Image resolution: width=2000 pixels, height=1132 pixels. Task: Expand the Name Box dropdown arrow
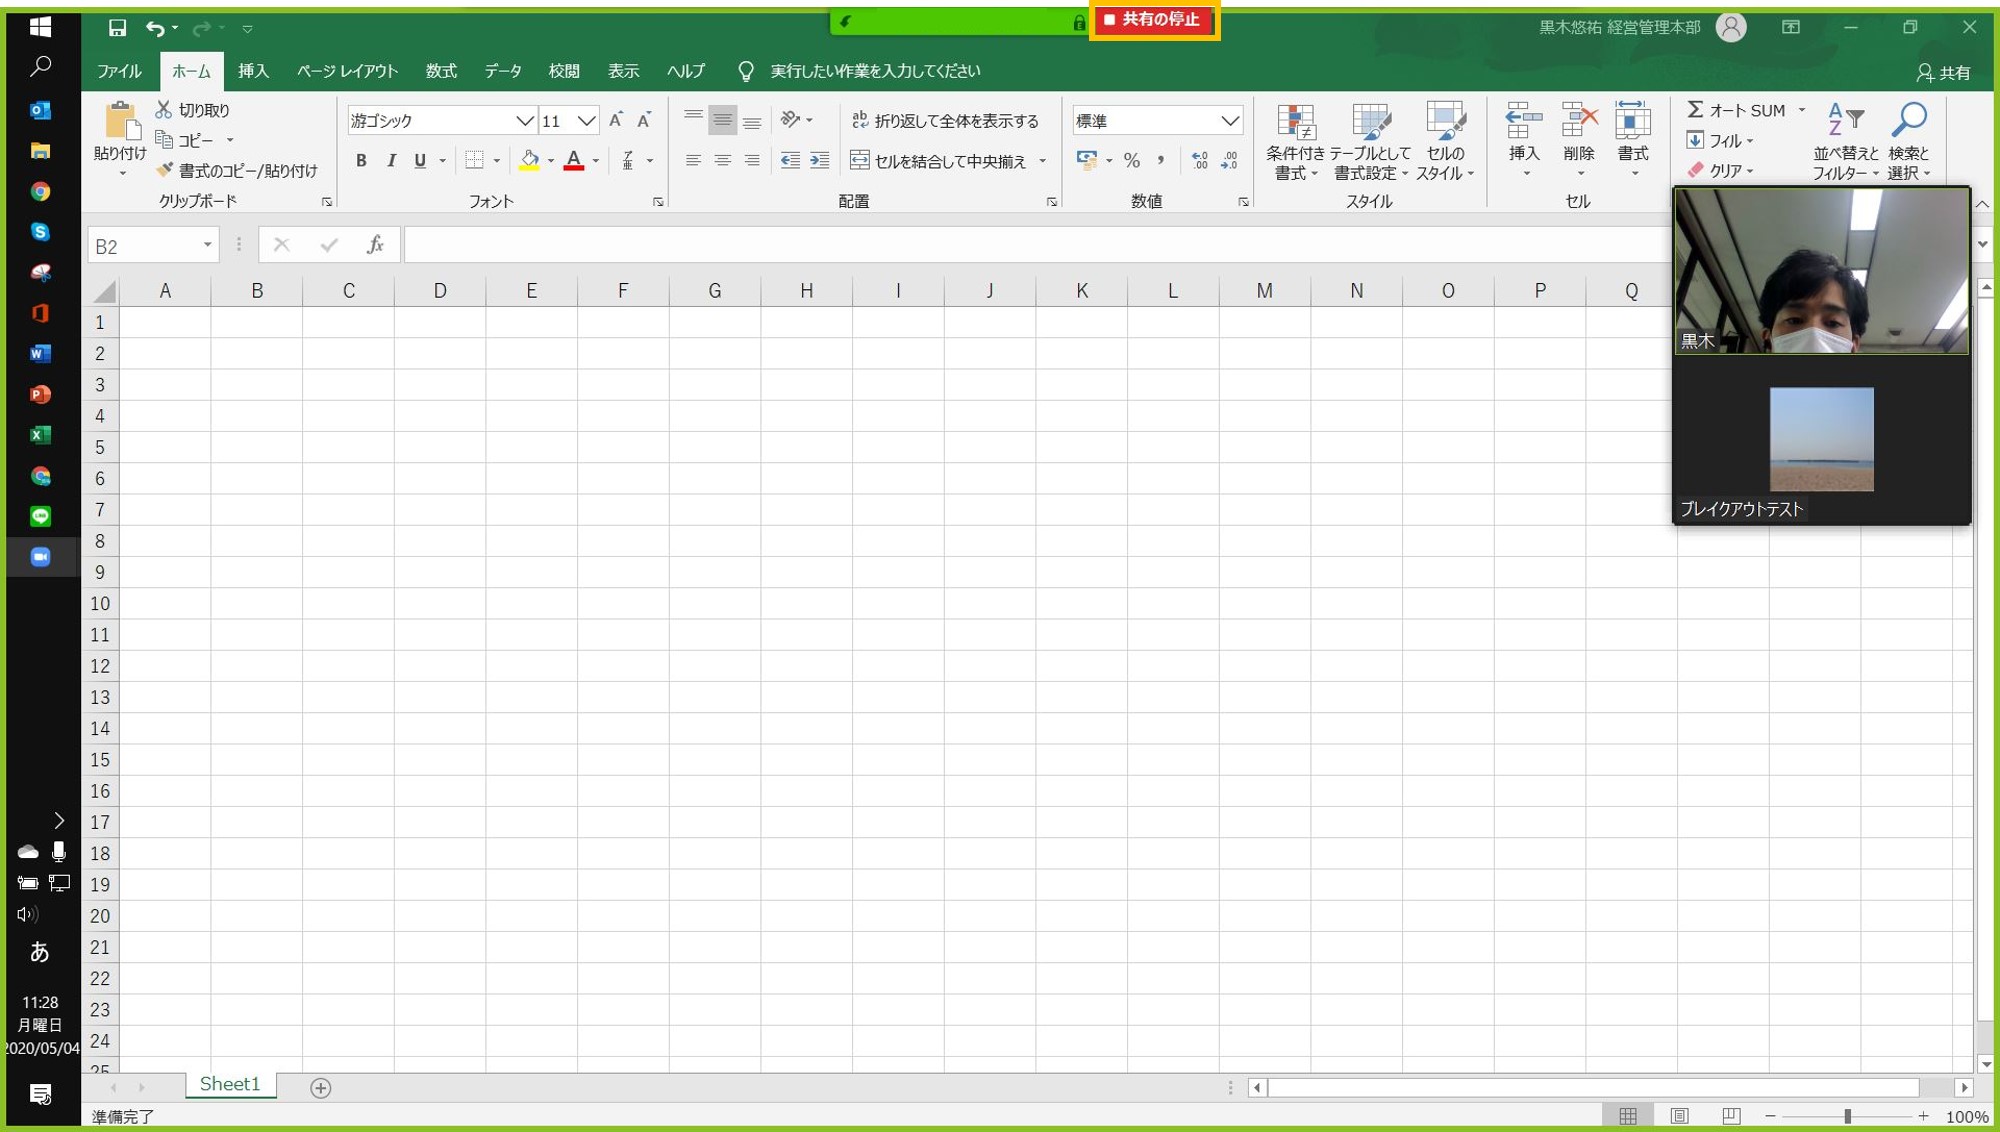tap(207, 245)
